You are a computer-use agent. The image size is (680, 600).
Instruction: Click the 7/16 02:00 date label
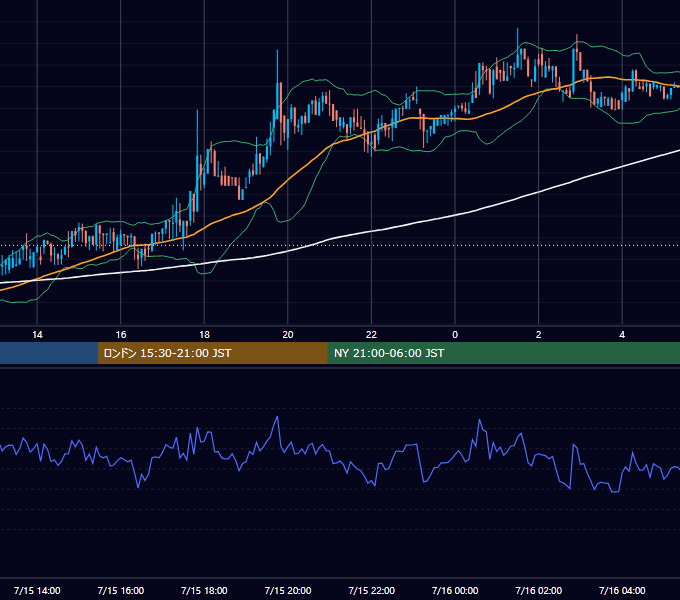tap(539, 590)
